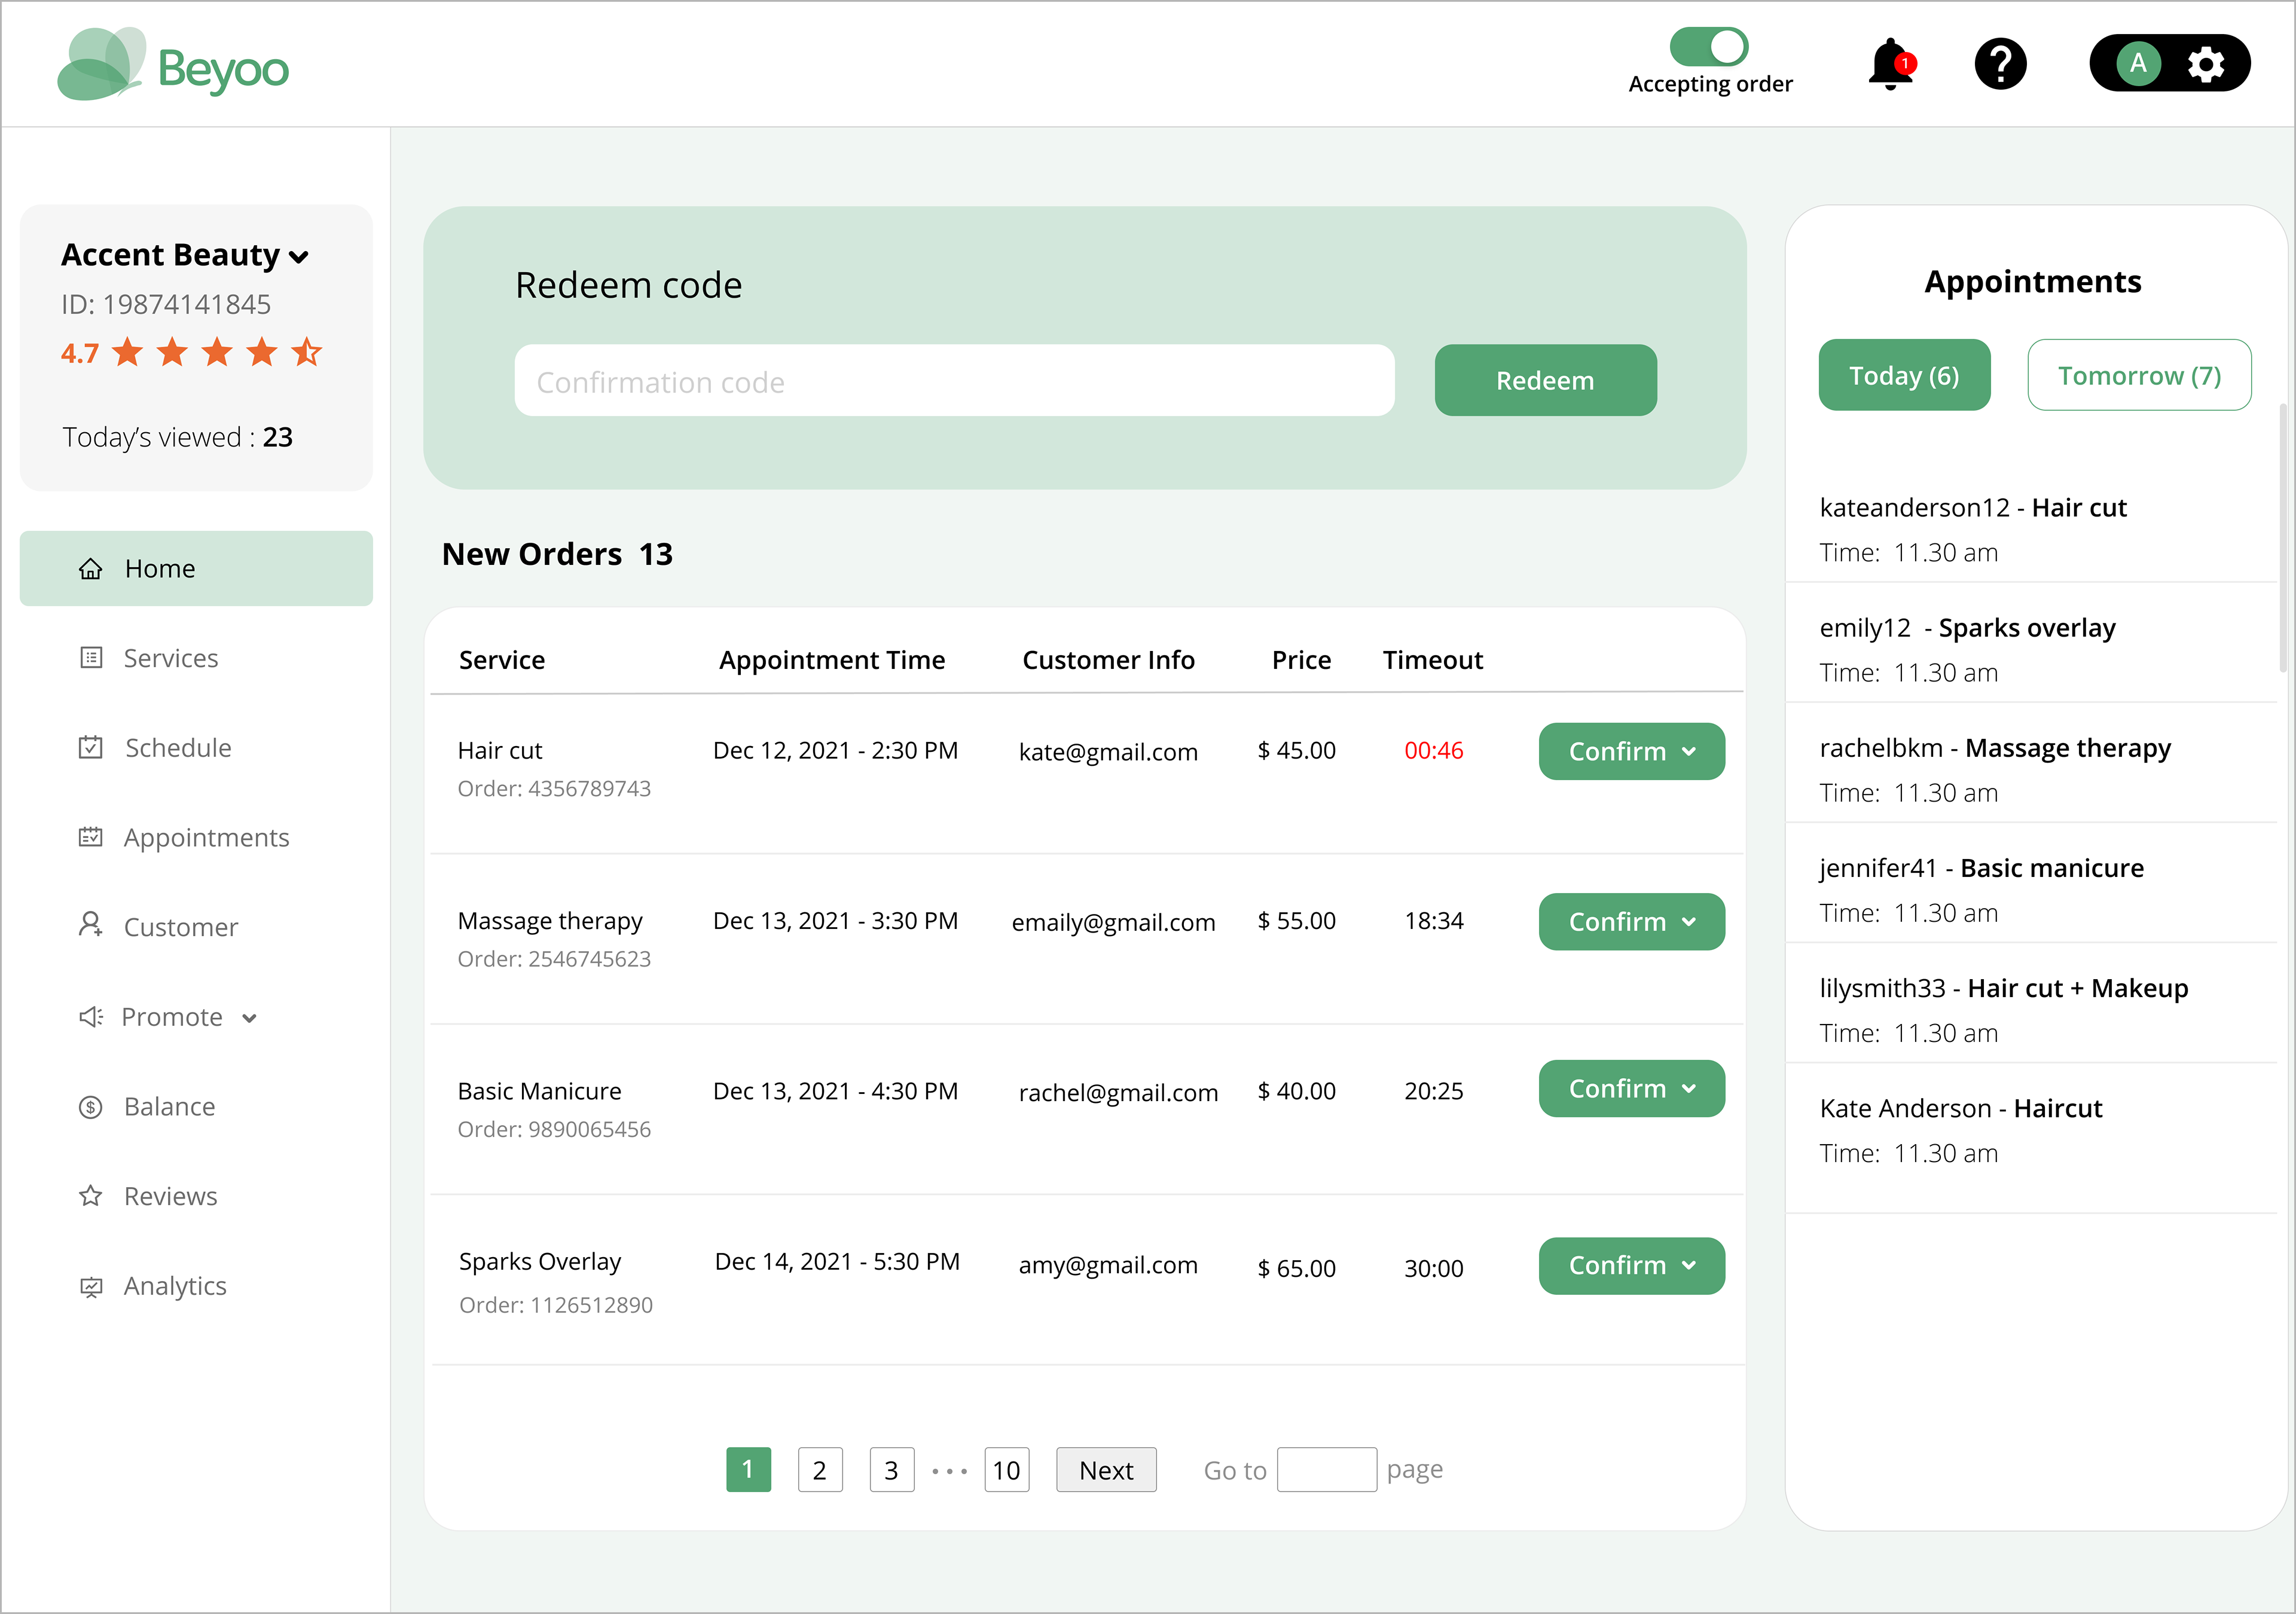Viewport: 2296px width, 1614px height.
Task: Click the Promote megaphone icon
Action: tap(91, 1017)
